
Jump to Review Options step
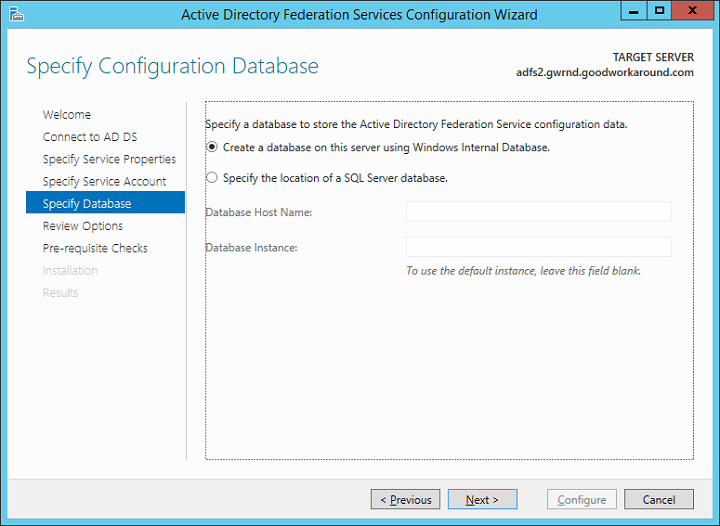[x=83, y=226]
